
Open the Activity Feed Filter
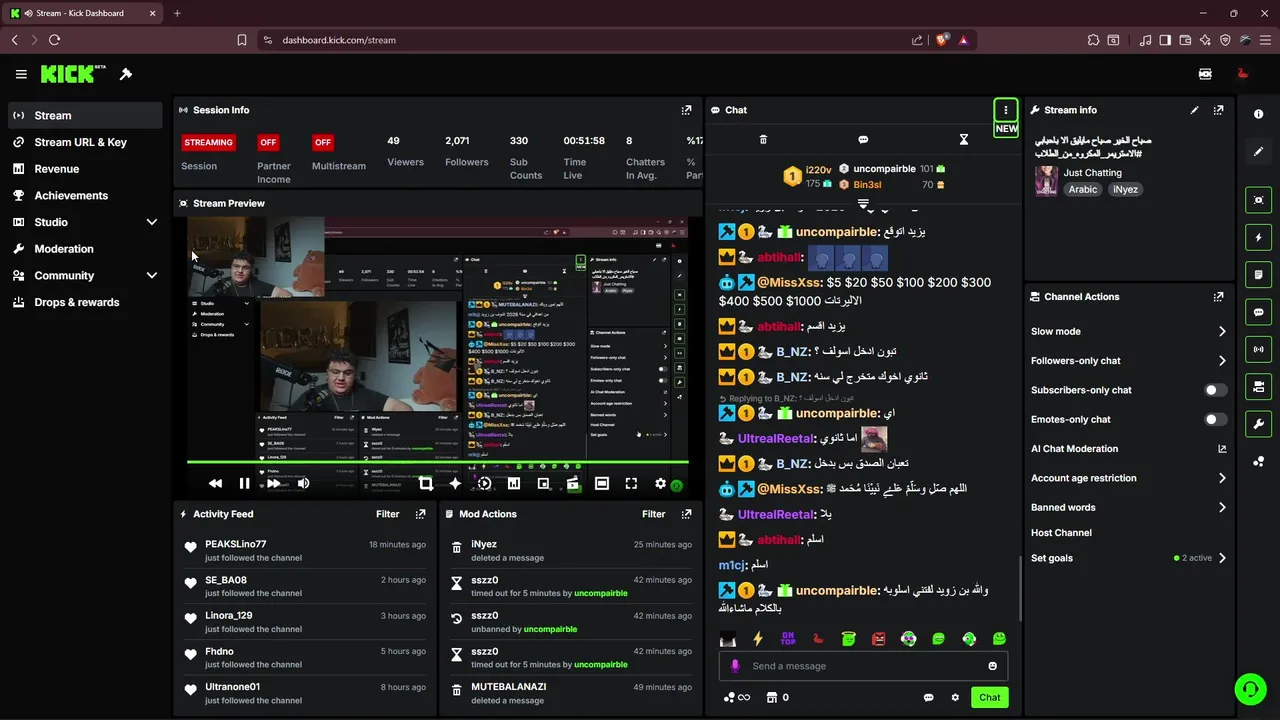[x=388, y=514]
